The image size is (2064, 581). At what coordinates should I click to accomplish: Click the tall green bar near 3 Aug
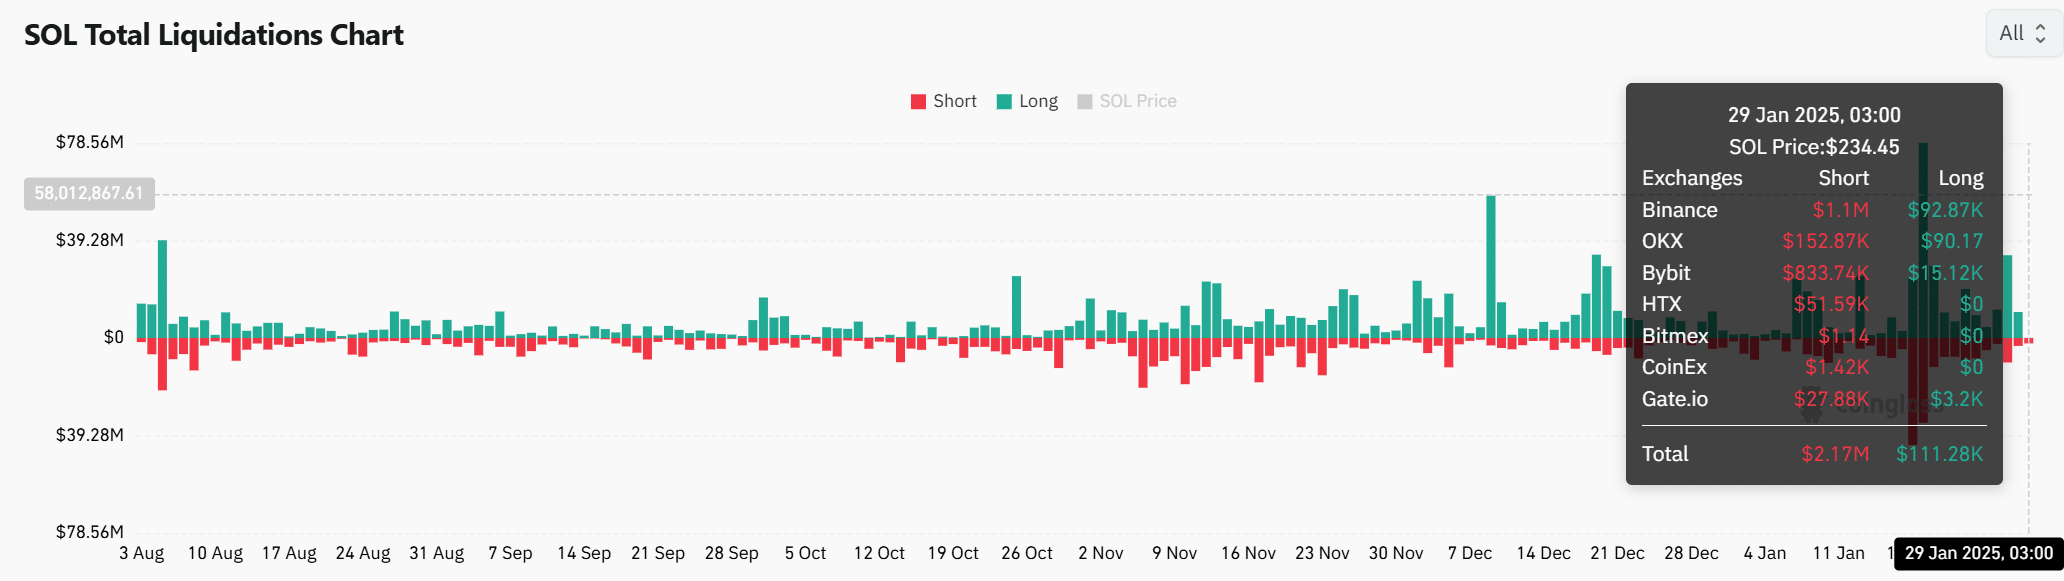pos(162,288)
